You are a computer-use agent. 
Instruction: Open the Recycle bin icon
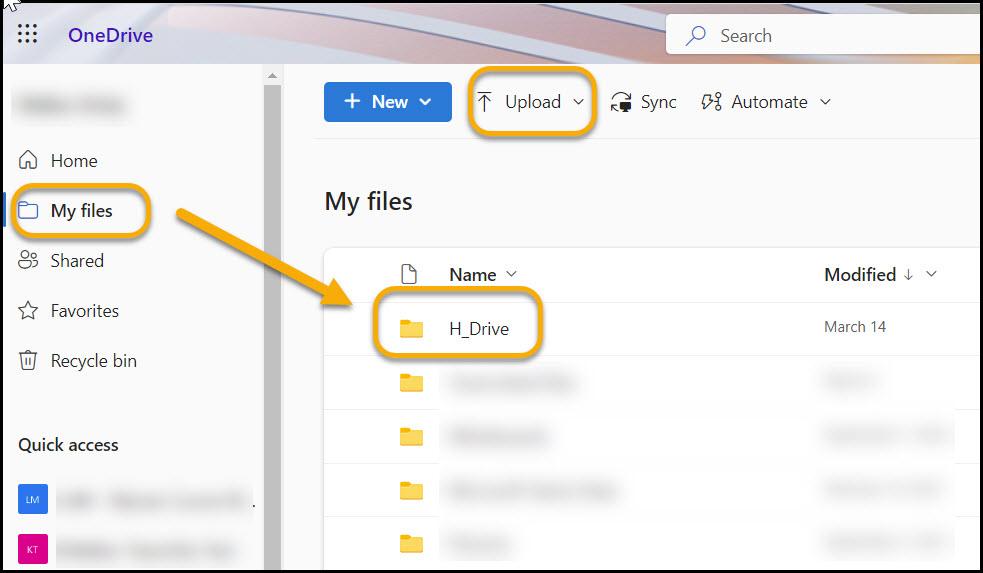point(29,361)
